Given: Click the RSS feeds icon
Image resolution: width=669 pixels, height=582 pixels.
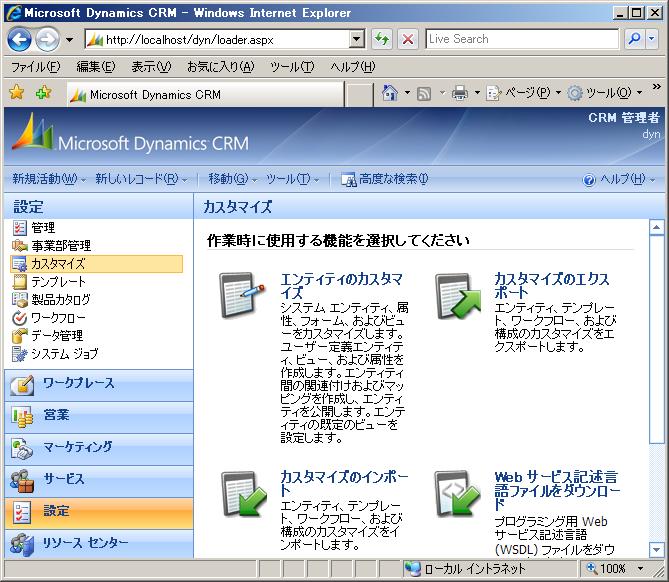Looking at the screenshot, I should [x=424, y=93].
